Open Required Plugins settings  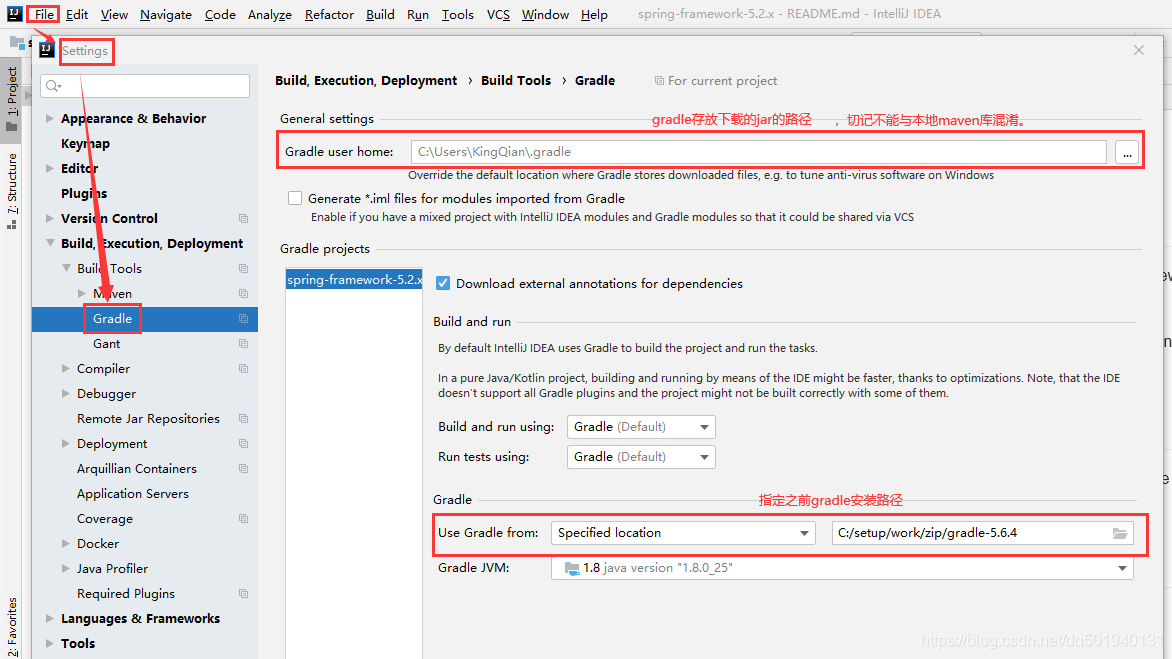coord(126,593)
